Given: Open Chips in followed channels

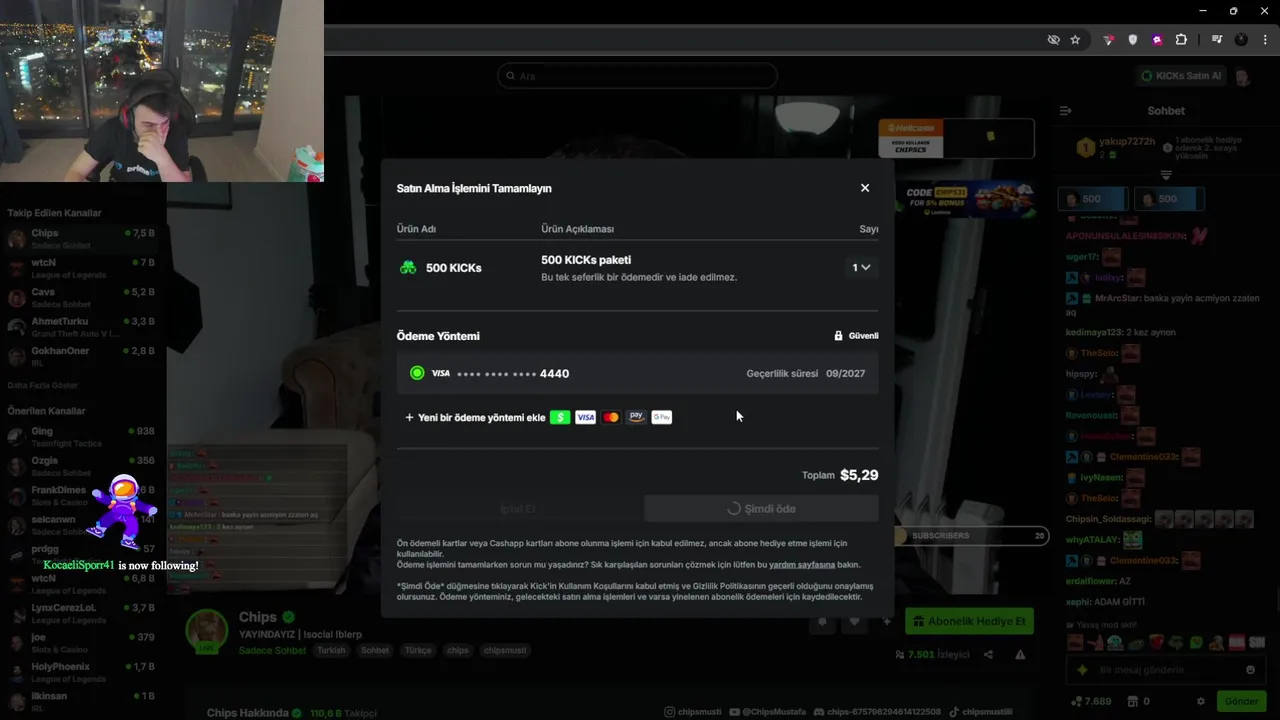Looking at the screenshot, I should [x=82, y=238].
